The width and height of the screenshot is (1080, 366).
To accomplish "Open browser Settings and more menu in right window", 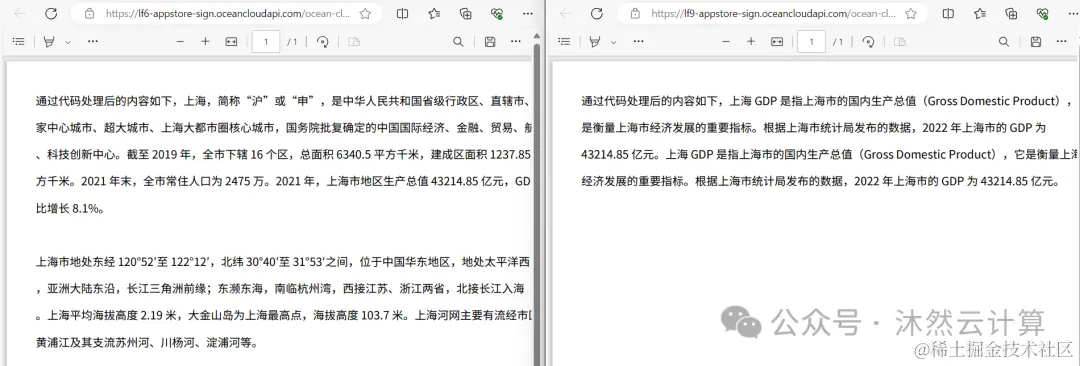I will click(x=1072, y=14).
